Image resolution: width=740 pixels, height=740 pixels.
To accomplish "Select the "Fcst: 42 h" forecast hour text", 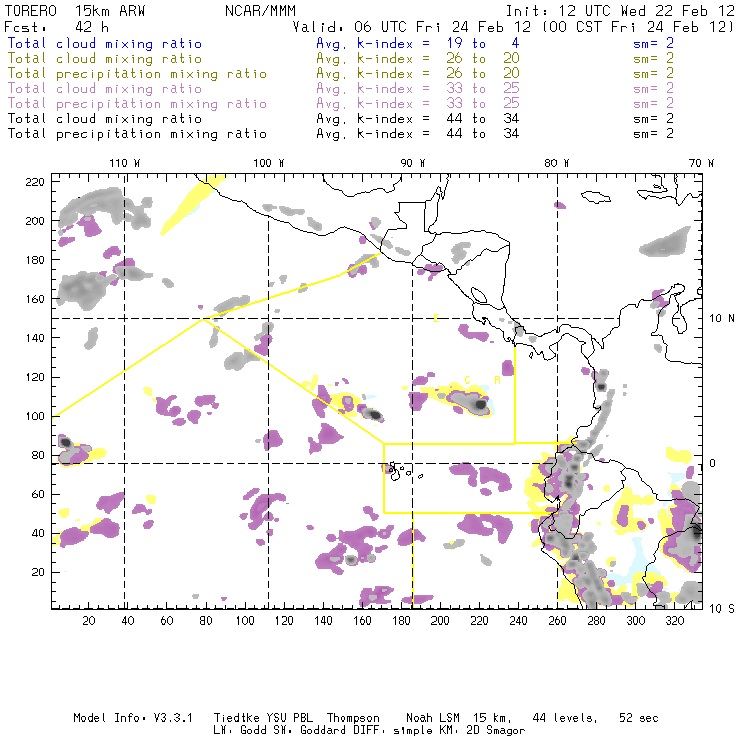I will 56,27.
